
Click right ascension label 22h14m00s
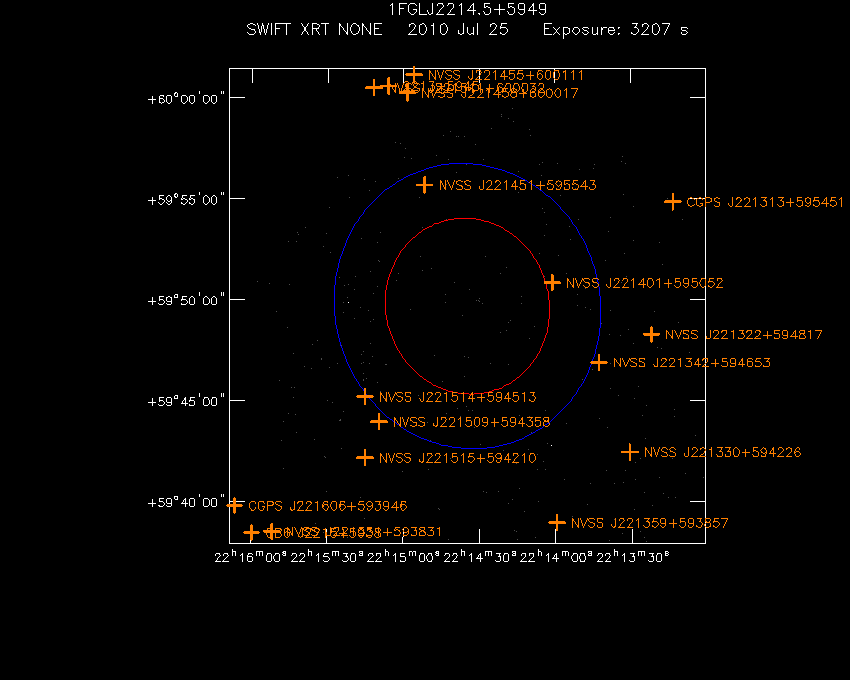pyautogui.click(x=556, y=557)
